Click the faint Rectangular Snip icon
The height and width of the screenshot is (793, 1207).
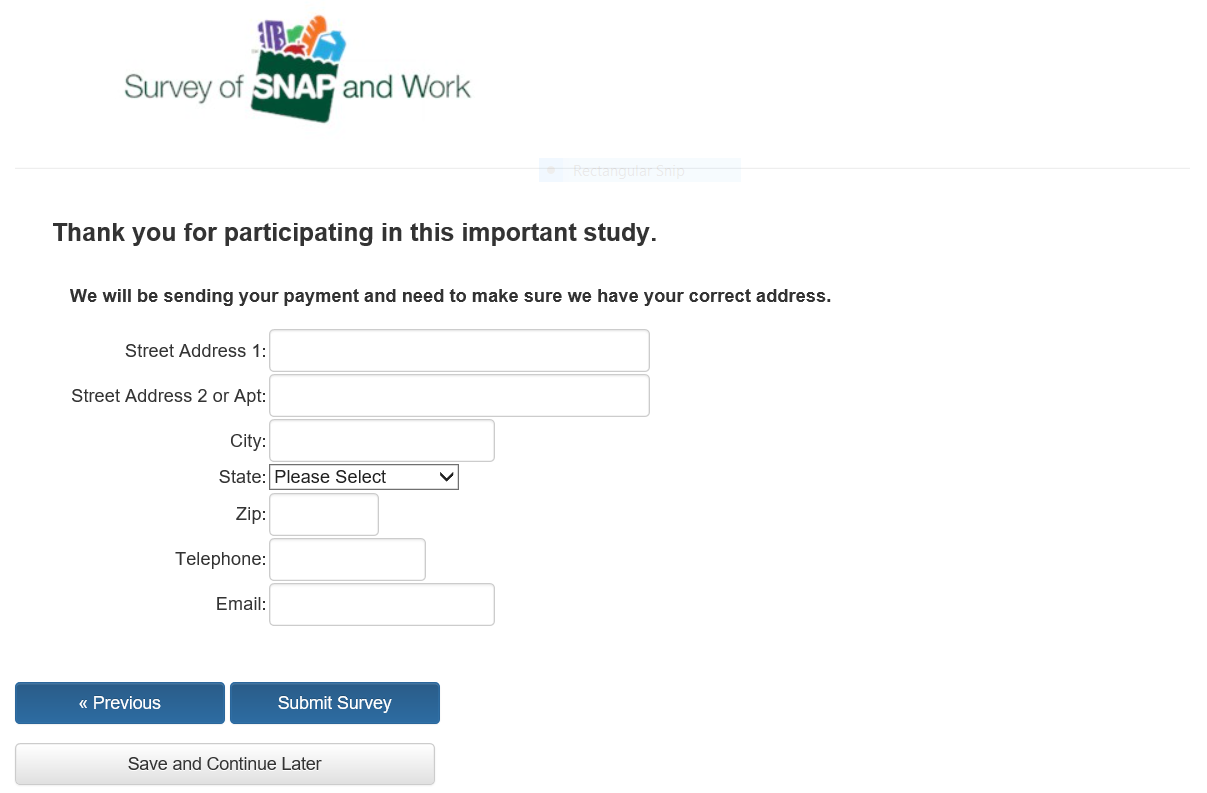pyautogui.click(x=551, y=171)
